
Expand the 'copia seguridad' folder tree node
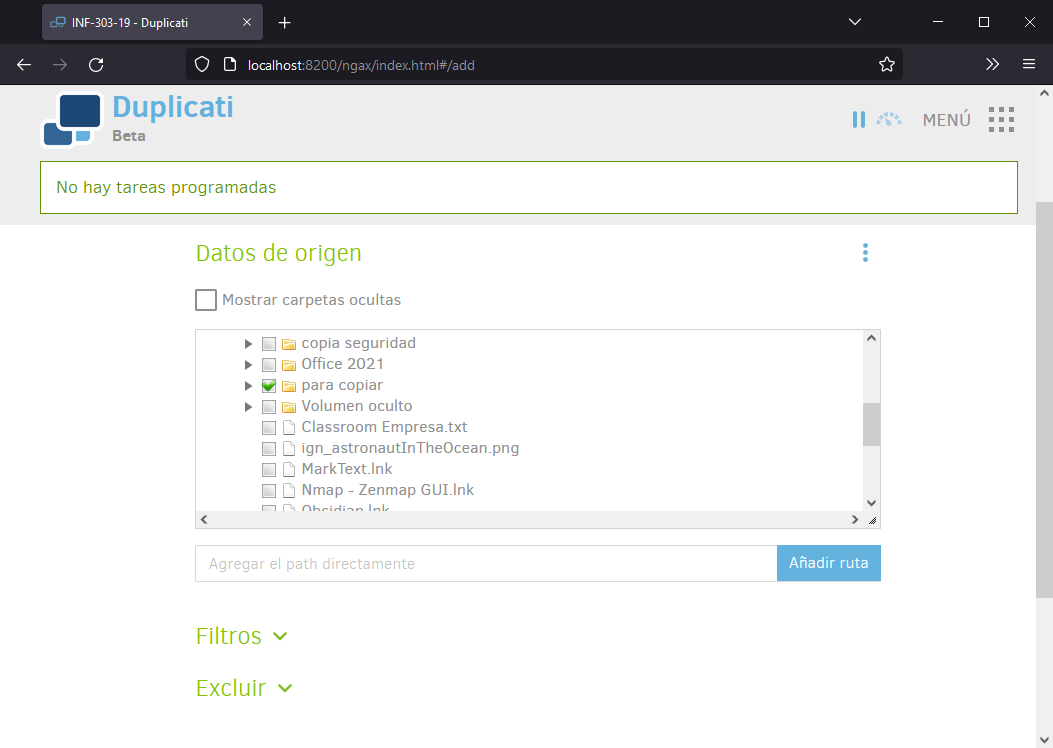248,344
